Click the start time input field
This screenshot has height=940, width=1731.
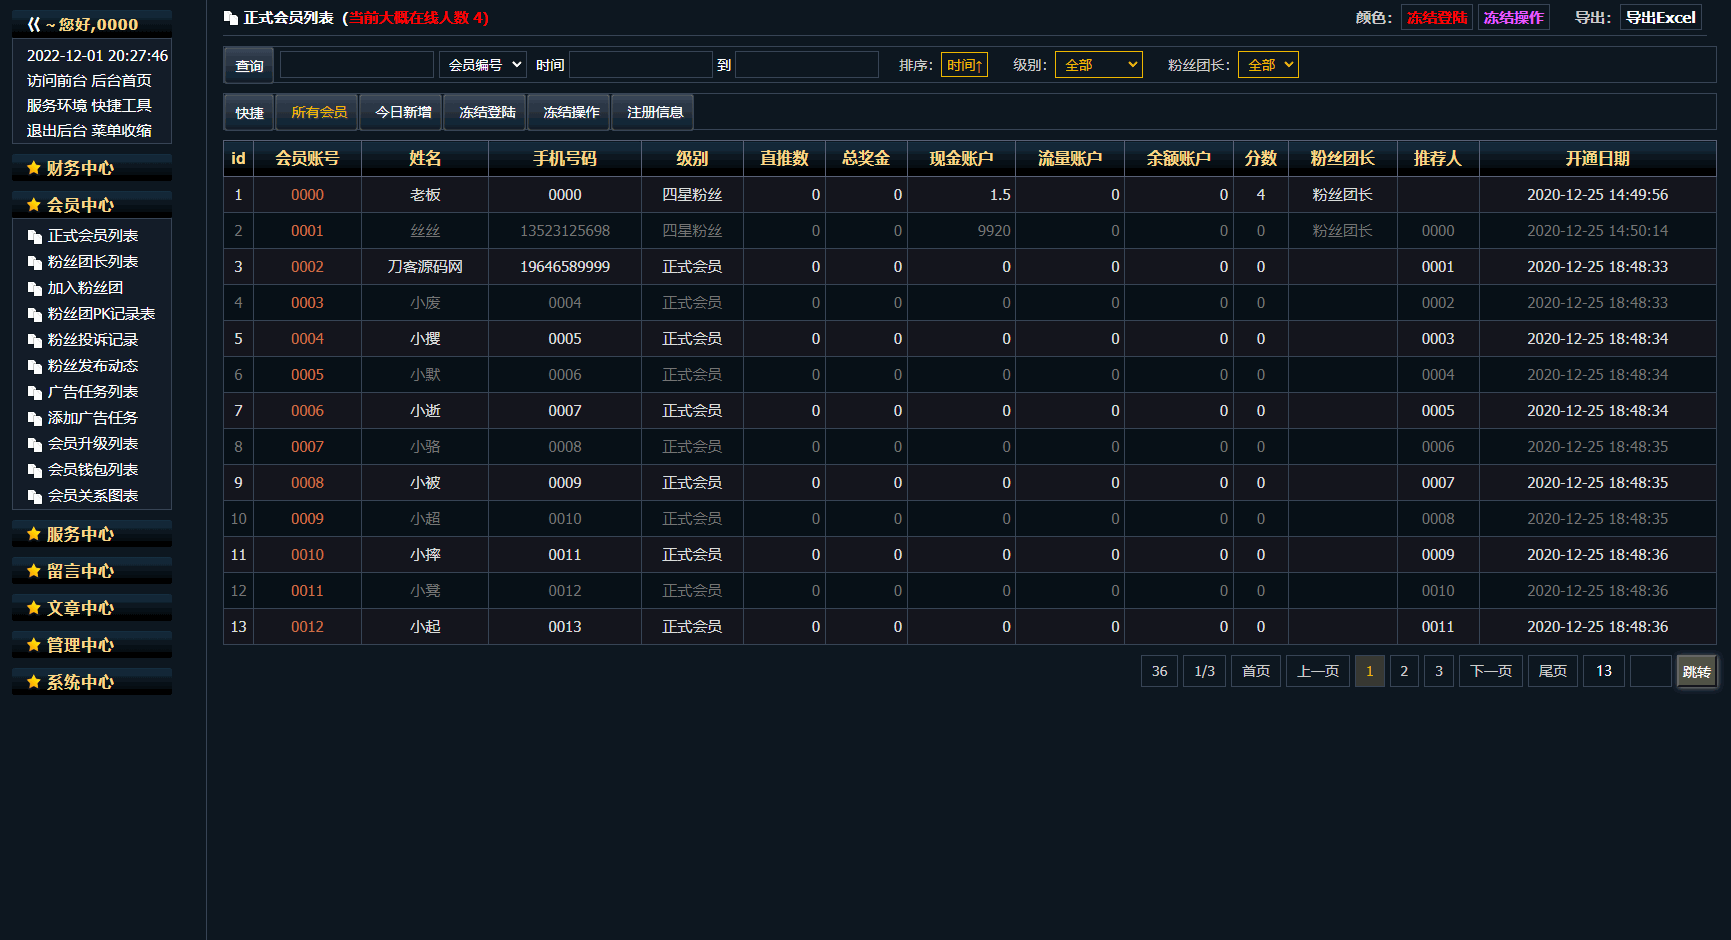(640, 65)
